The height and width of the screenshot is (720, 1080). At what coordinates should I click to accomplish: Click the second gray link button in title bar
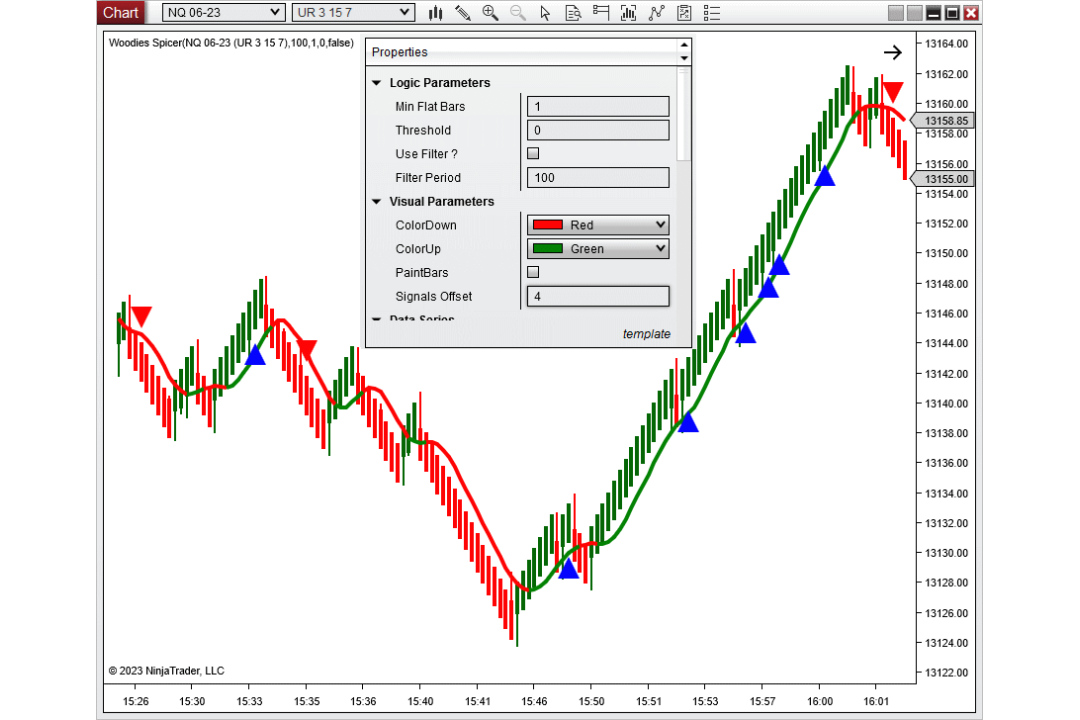pos(915,13)
